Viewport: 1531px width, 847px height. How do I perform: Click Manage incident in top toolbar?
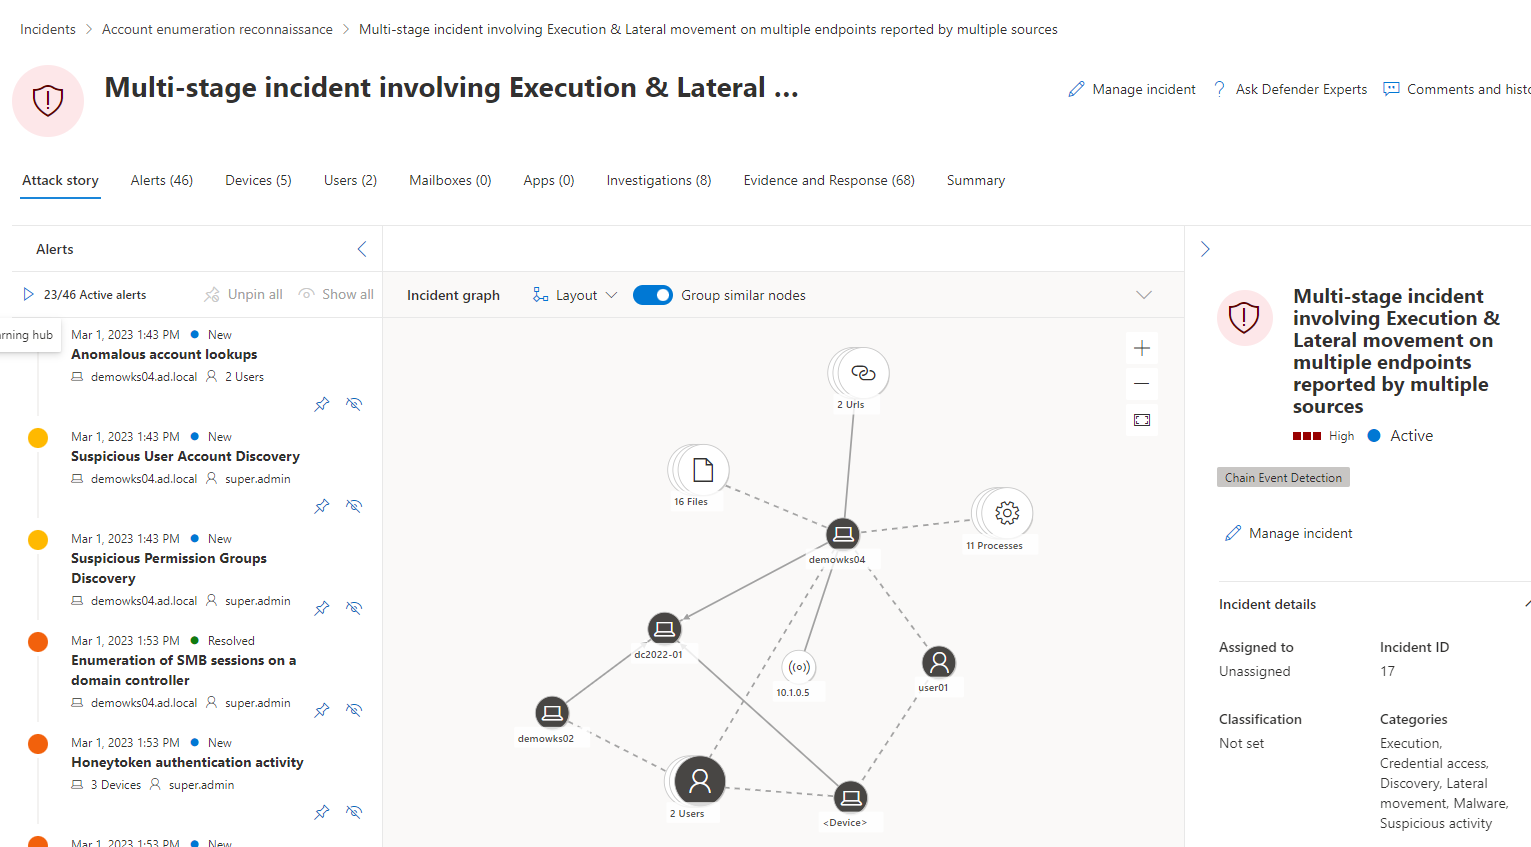(1132, 89)
